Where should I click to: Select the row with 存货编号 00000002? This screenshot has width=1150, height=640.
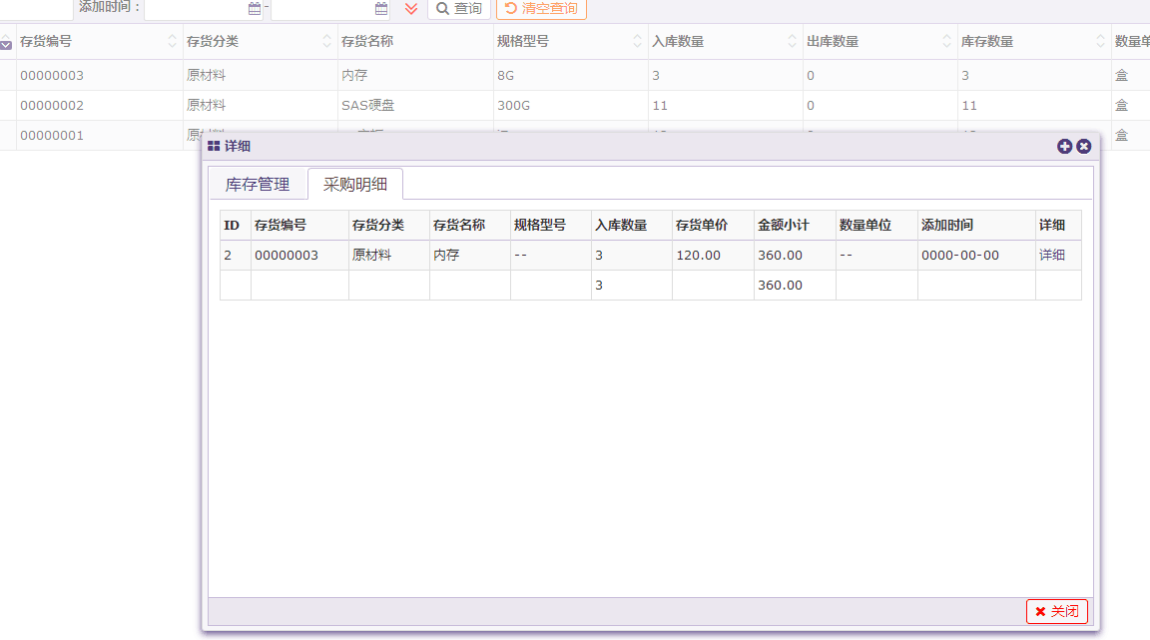[52, 105]
